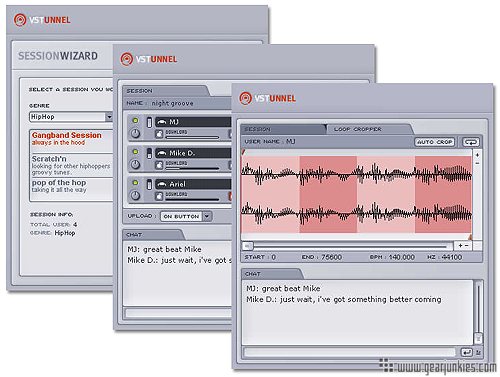Viewport: 500px width, 377px height.
Task: Click the loop button beside Auto Crop
Action: (471, 142)
